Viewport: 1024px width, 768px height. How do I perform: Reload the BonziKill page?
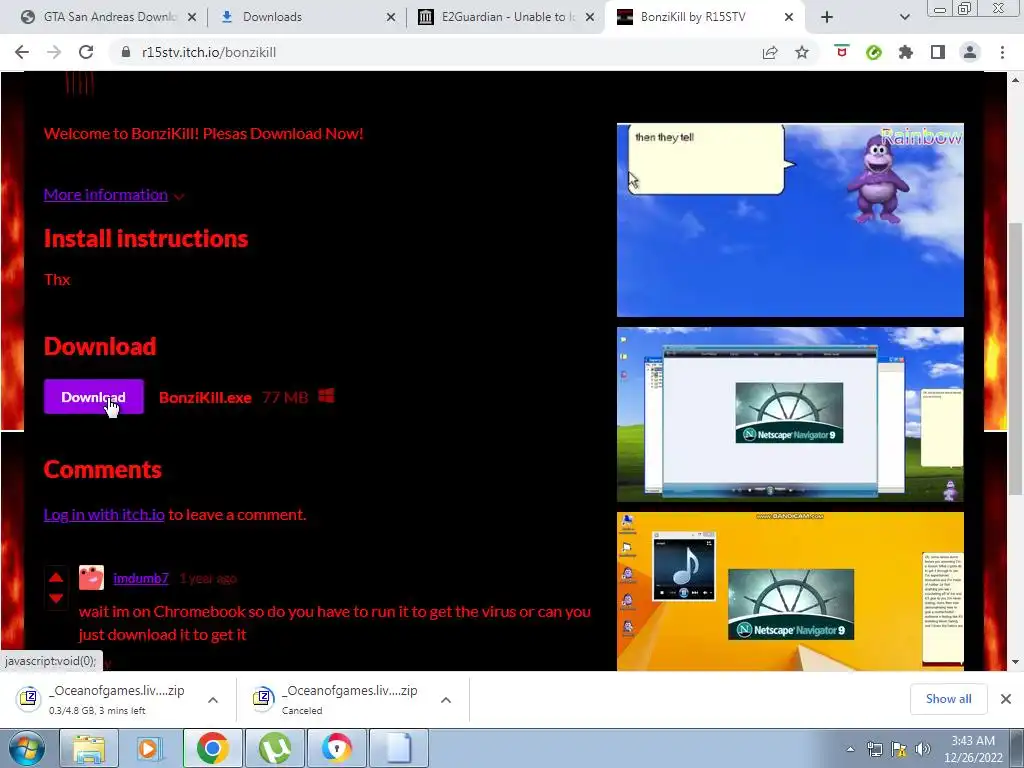point(86,52)
